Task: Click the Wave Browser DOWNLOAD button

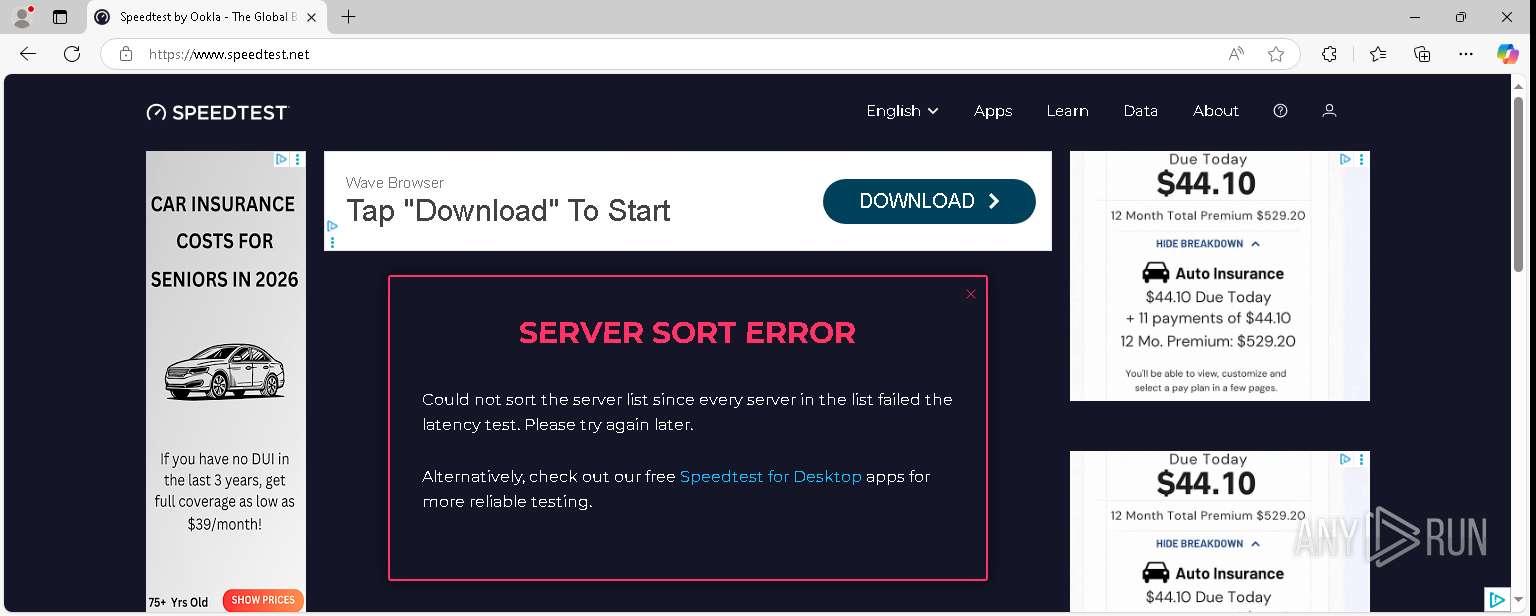Action: pos(929,201)
